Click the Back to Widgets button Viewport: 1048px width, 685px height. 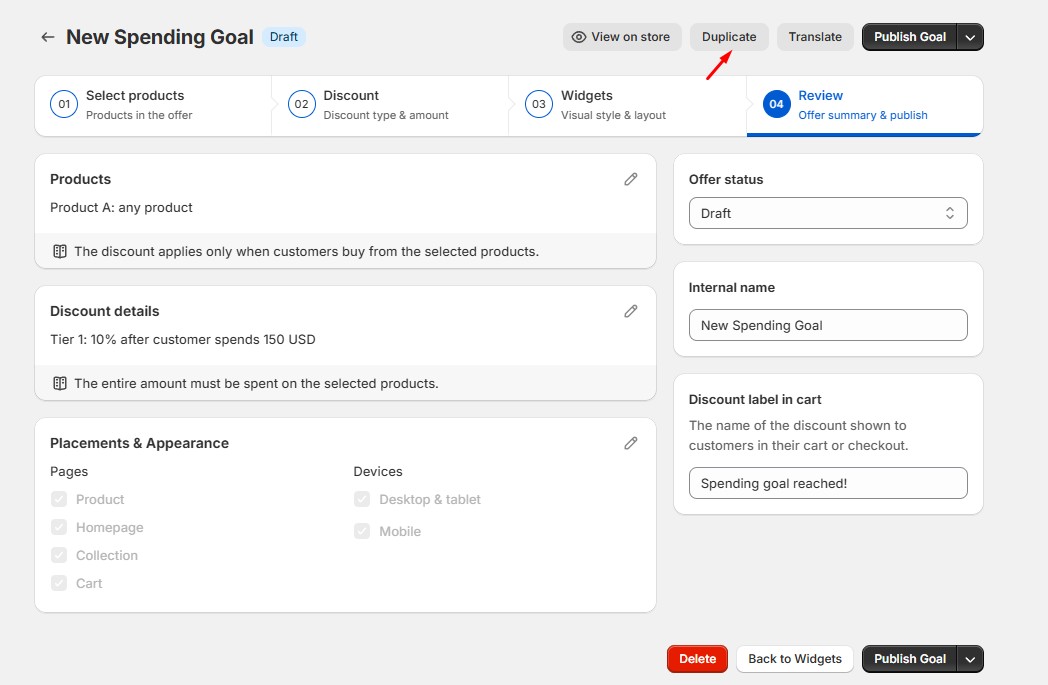795,659
